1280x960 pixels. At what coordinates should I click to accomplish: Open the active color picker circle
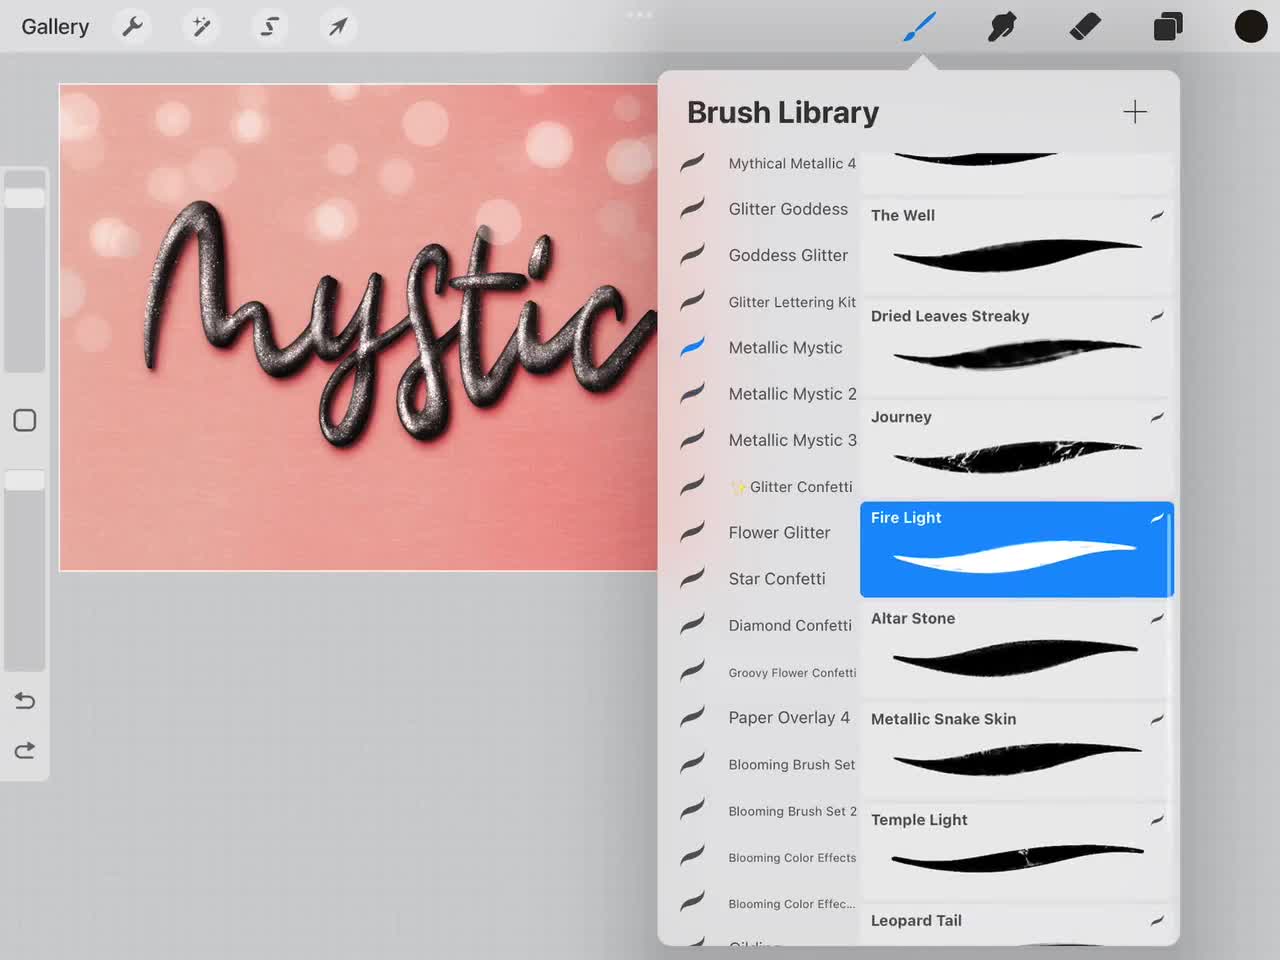(1250, 26)
